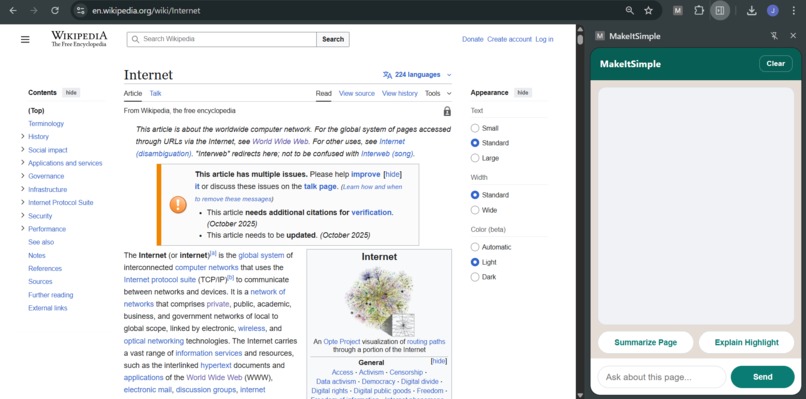Click the browser address bar URL
Viewport: 806px width, 399px height.
(x=146, y=10)
